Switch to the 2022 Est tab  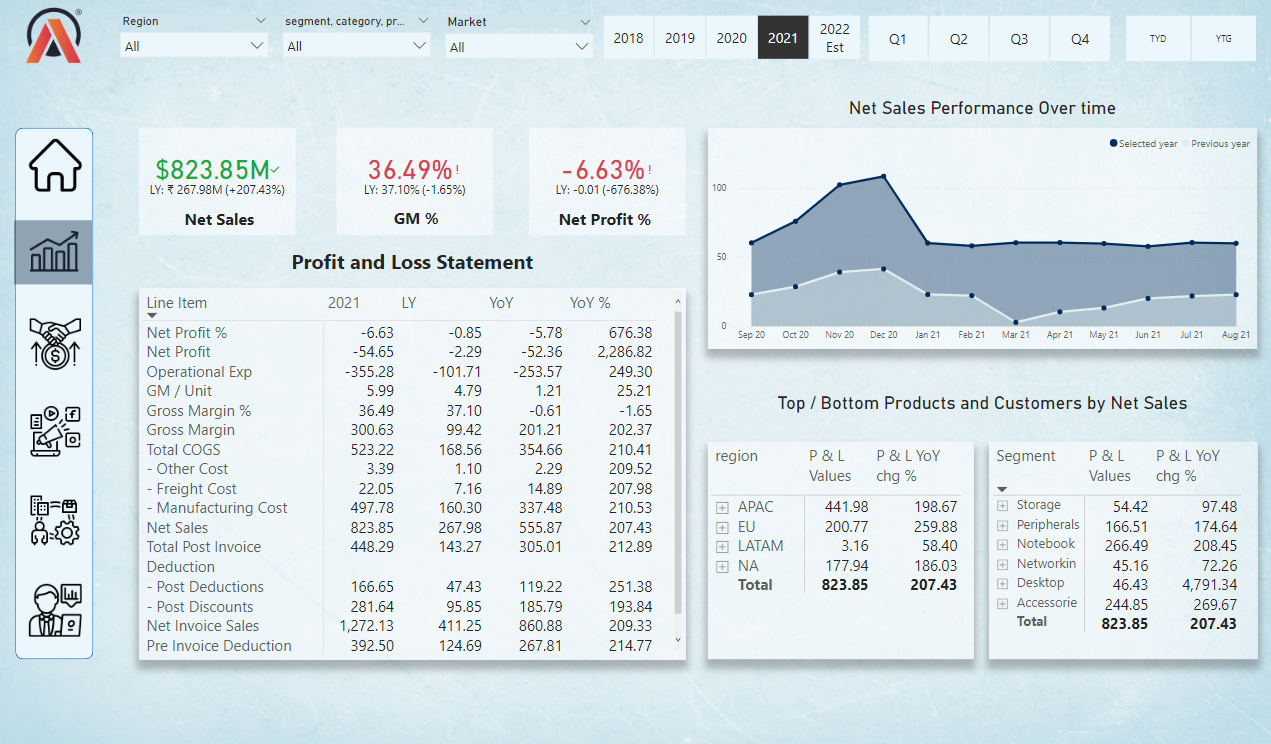(x=834, y=38)
